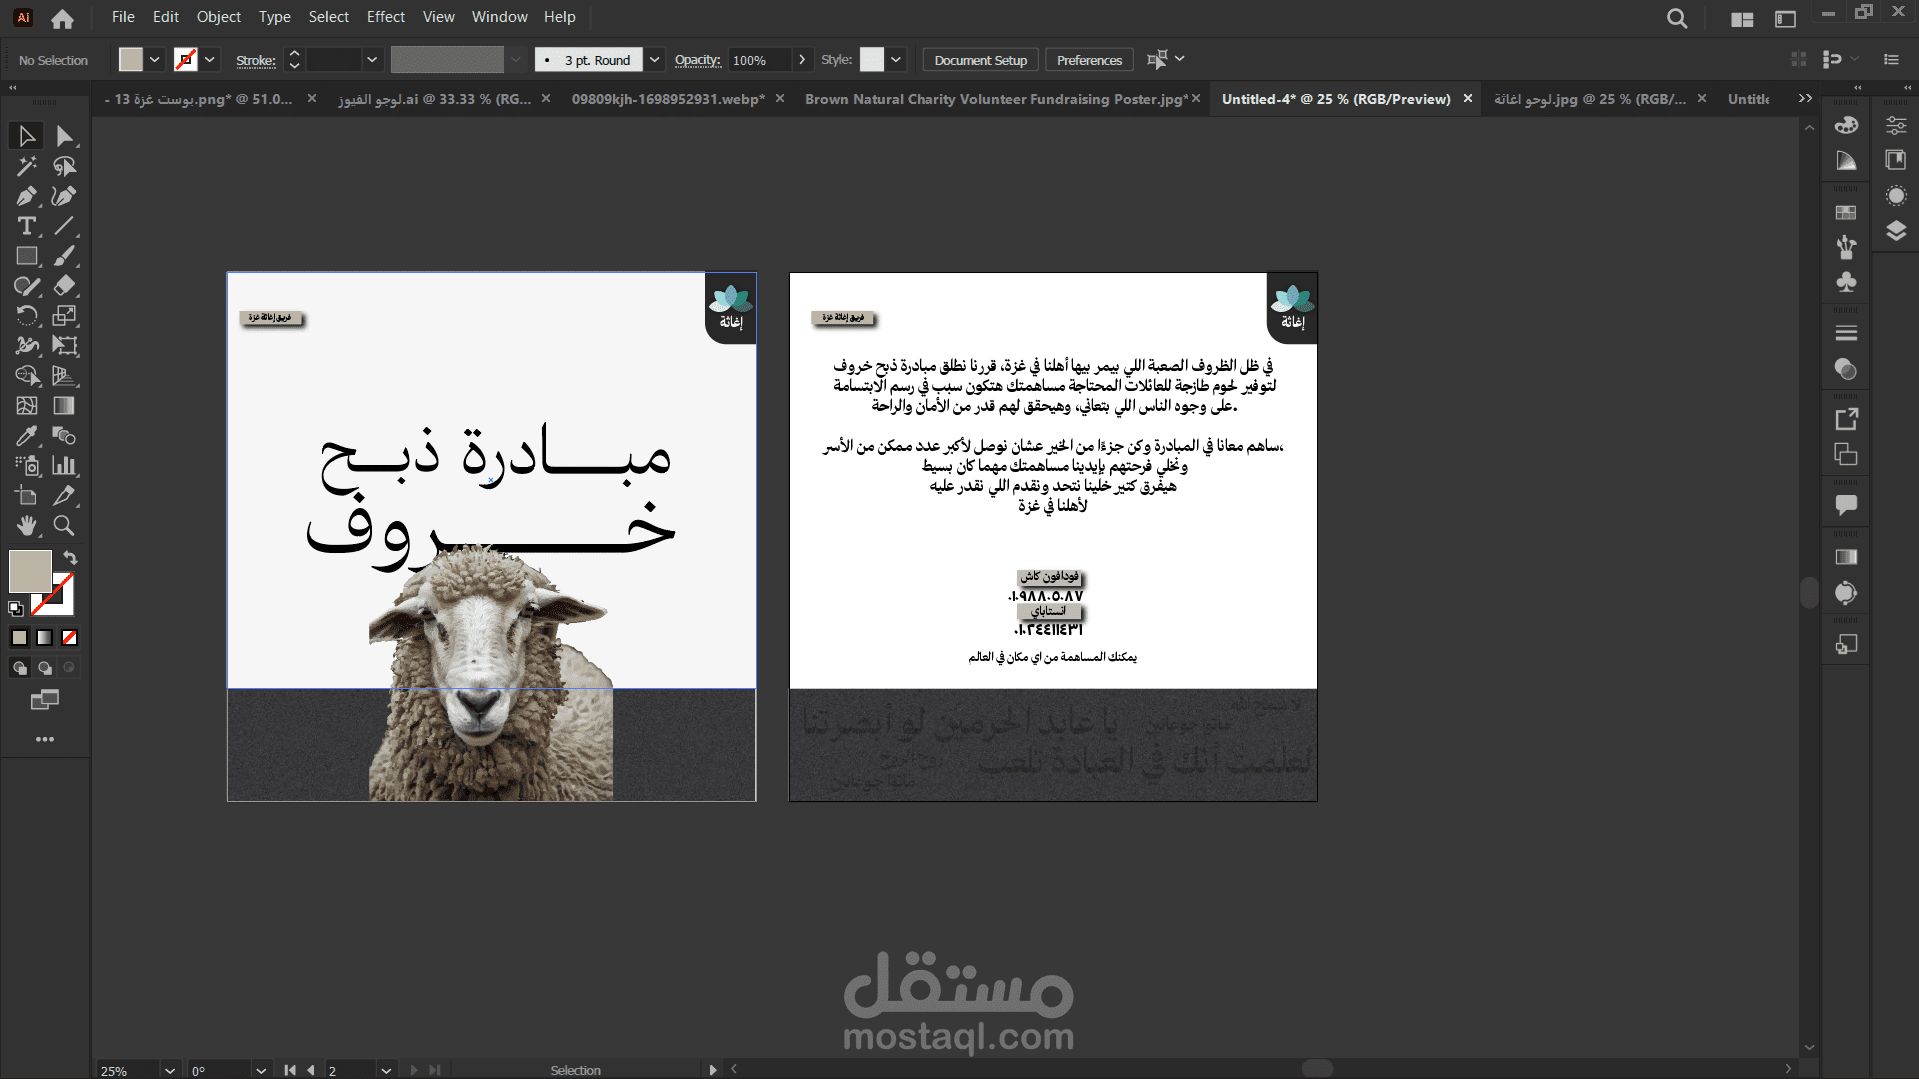Expand the artboard number dropdown
The height and width of the screenshot is (1079, 1919).
pyautogui.click(x=386, y=1070)
